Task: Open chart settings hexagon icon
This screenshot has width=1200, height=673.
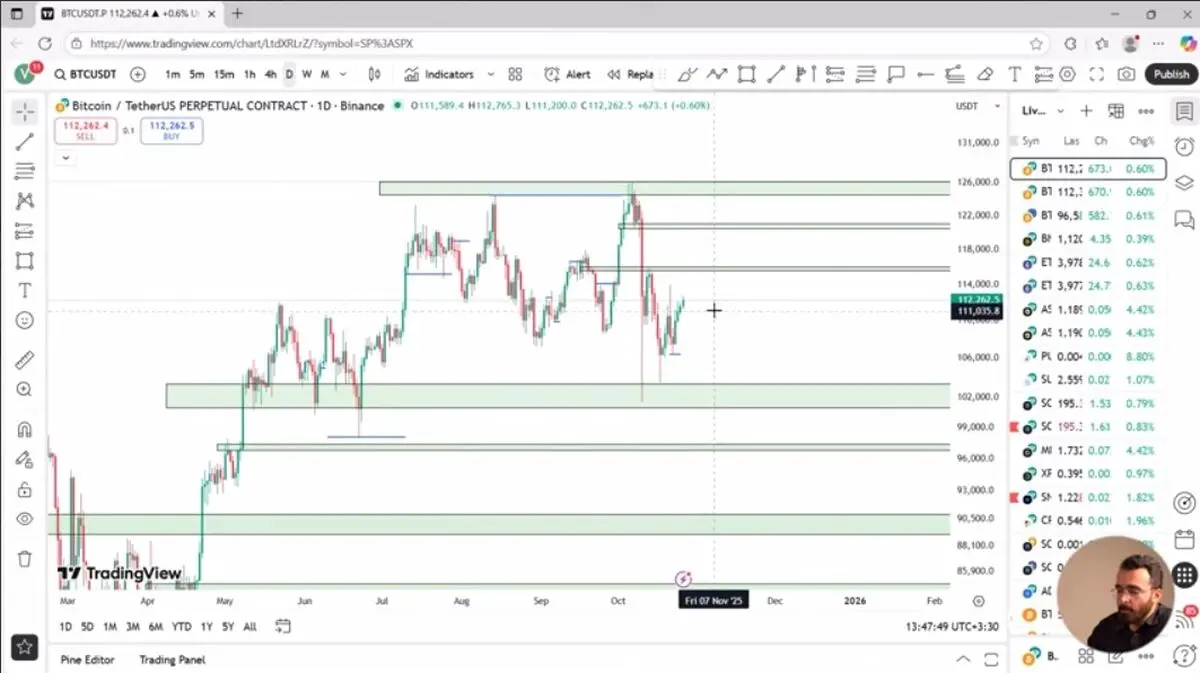Action: 1068,74
